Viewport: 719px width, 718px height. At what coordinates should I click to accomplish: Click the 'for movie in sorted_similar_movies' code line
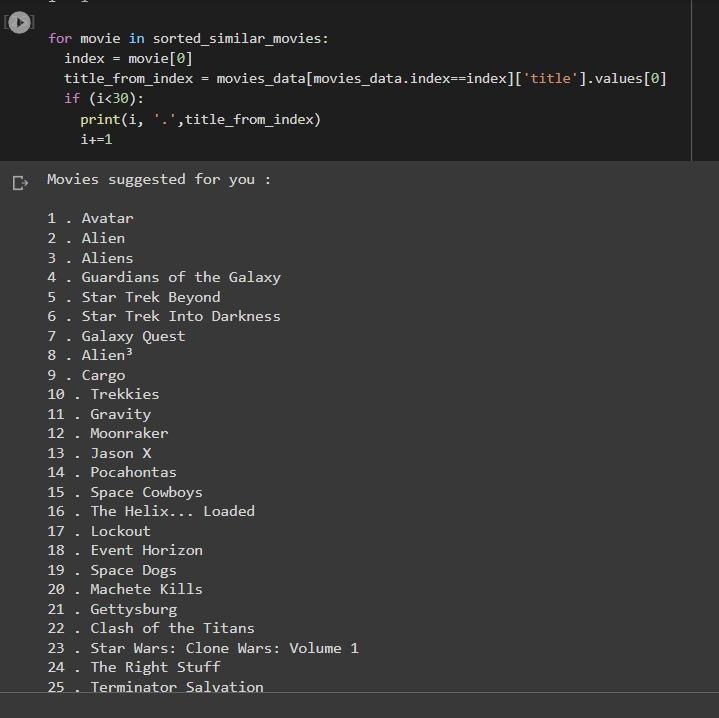[188, 39]
